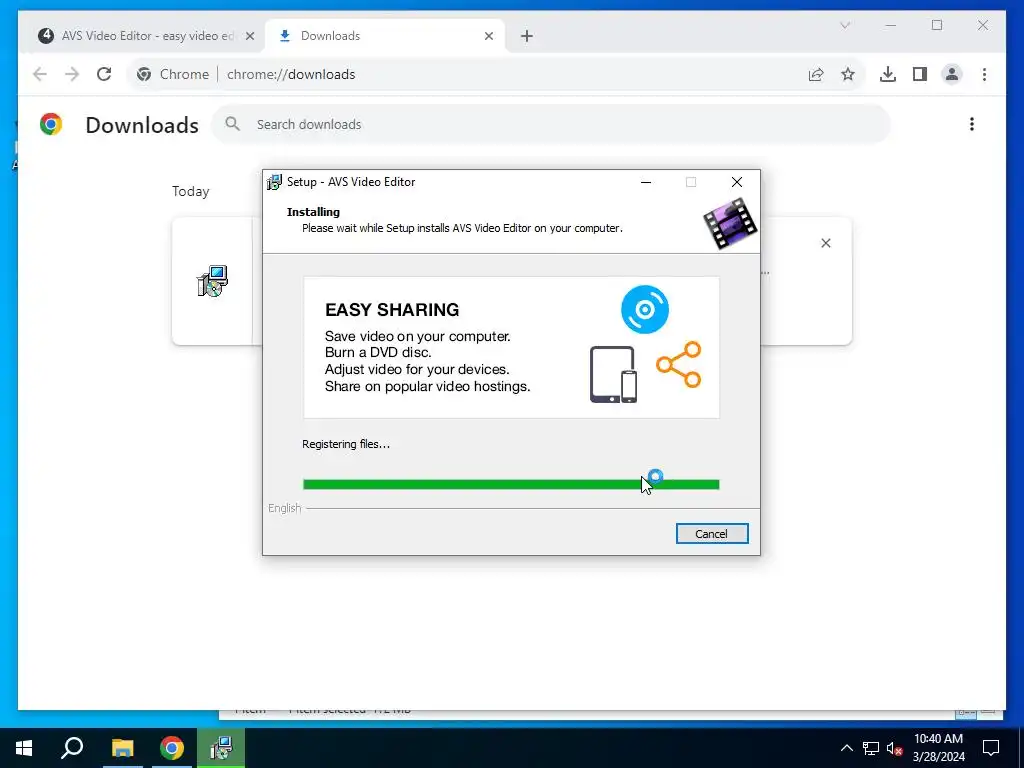1024x768 pixels.
Task: Click the installer file icon in download entry
Action: click(x=212, y=281)
